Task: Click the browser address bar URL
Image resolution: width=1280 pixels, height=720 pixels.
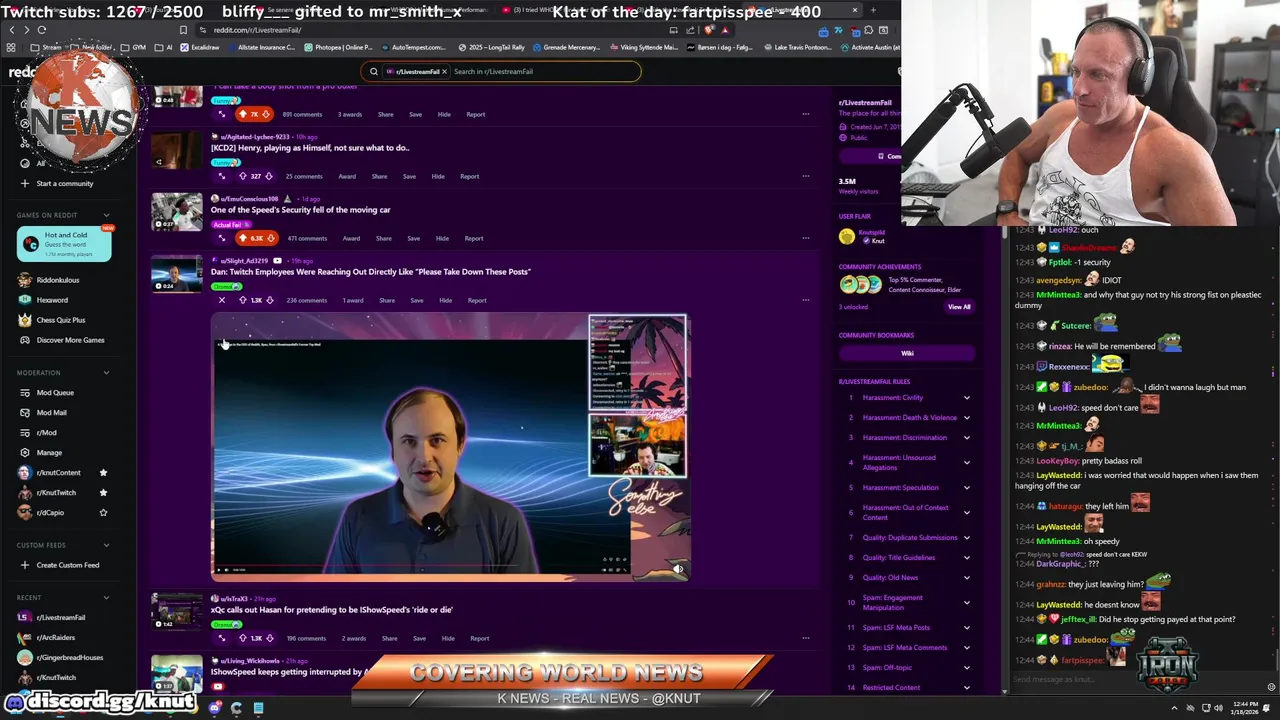Action: (257, 30)
